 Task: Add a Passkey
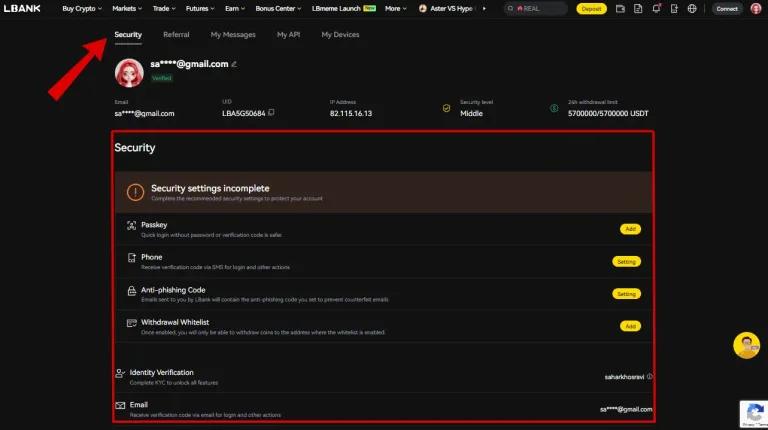coord(630,229)
